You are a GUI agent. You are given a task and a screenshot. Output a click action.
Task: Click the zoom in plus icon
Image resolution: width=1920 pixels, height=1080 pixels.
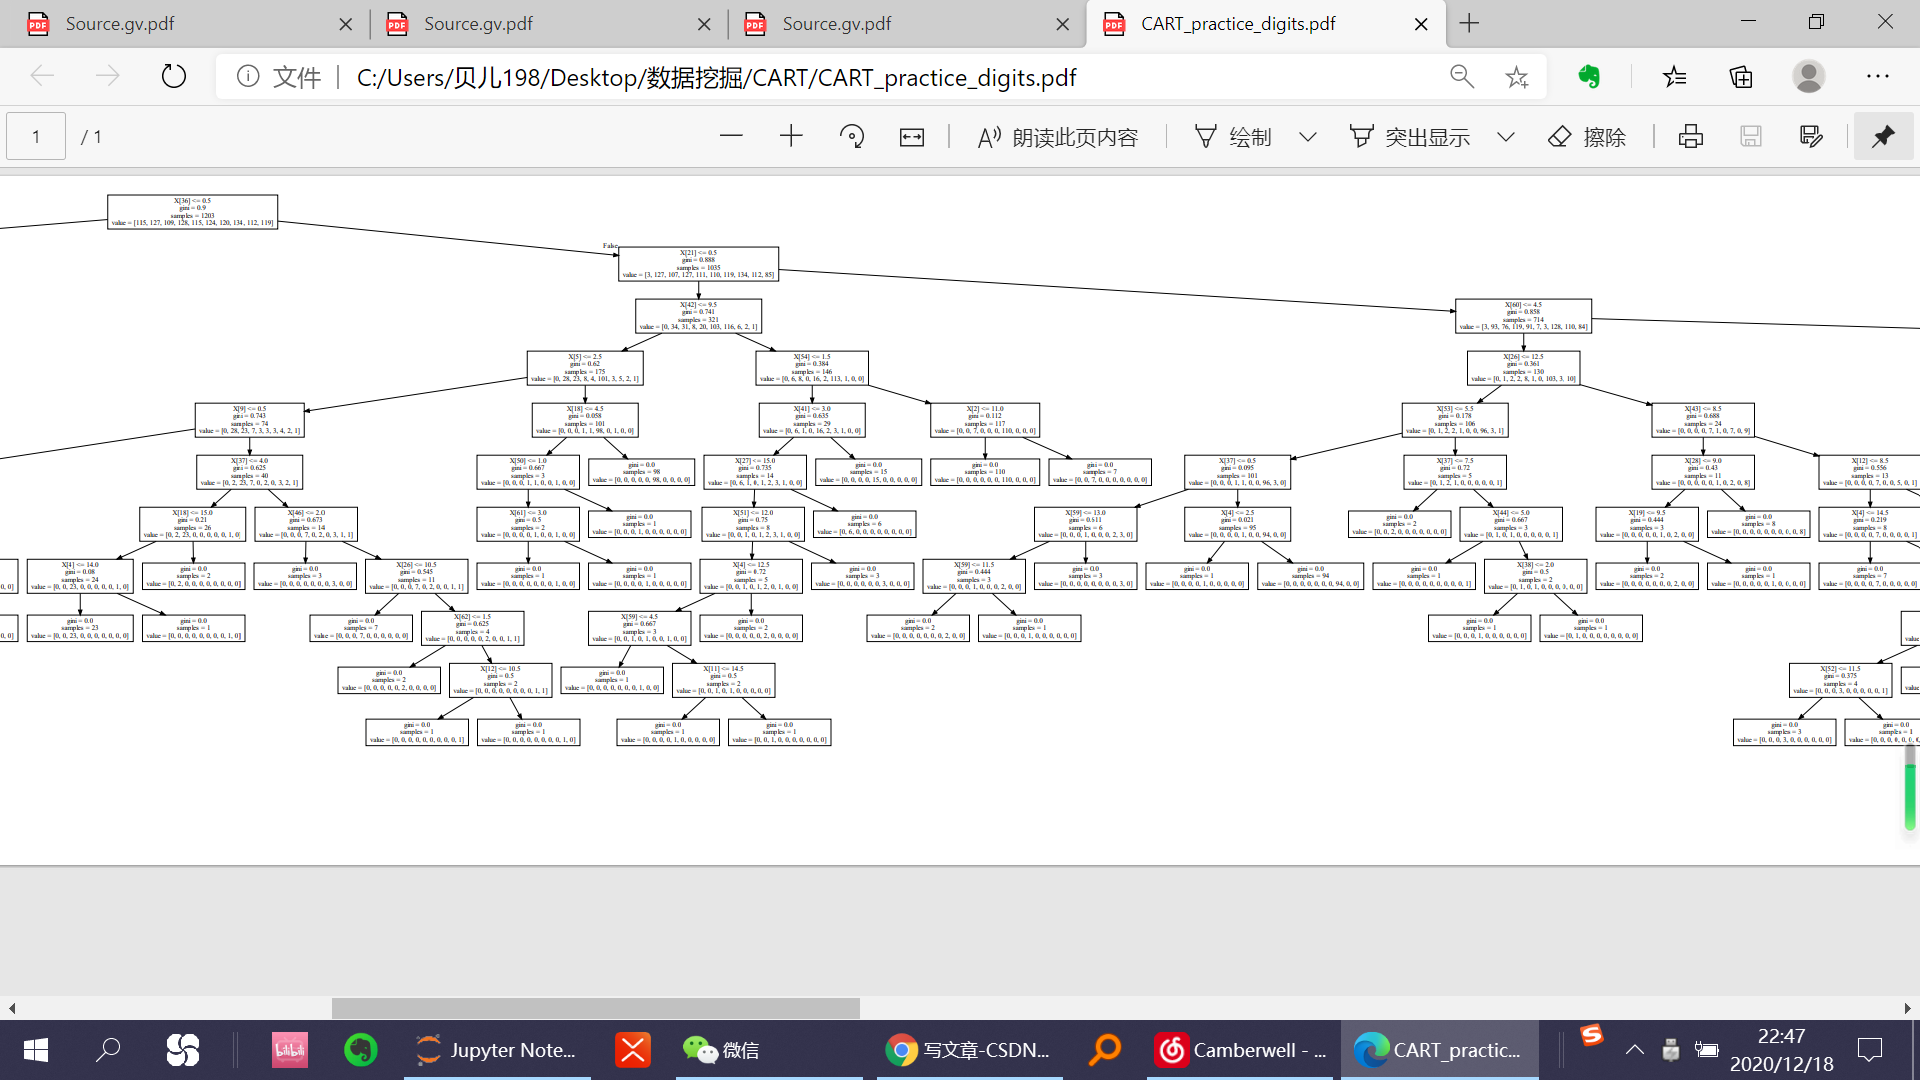pos(791,137)
